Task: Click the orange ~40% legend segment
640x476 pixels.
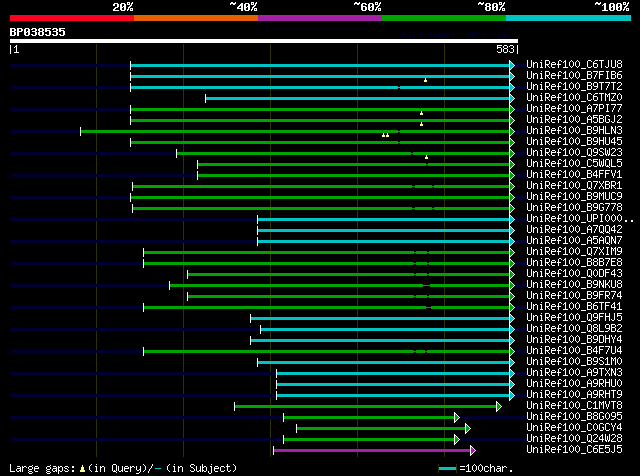Action: (196, 18)
